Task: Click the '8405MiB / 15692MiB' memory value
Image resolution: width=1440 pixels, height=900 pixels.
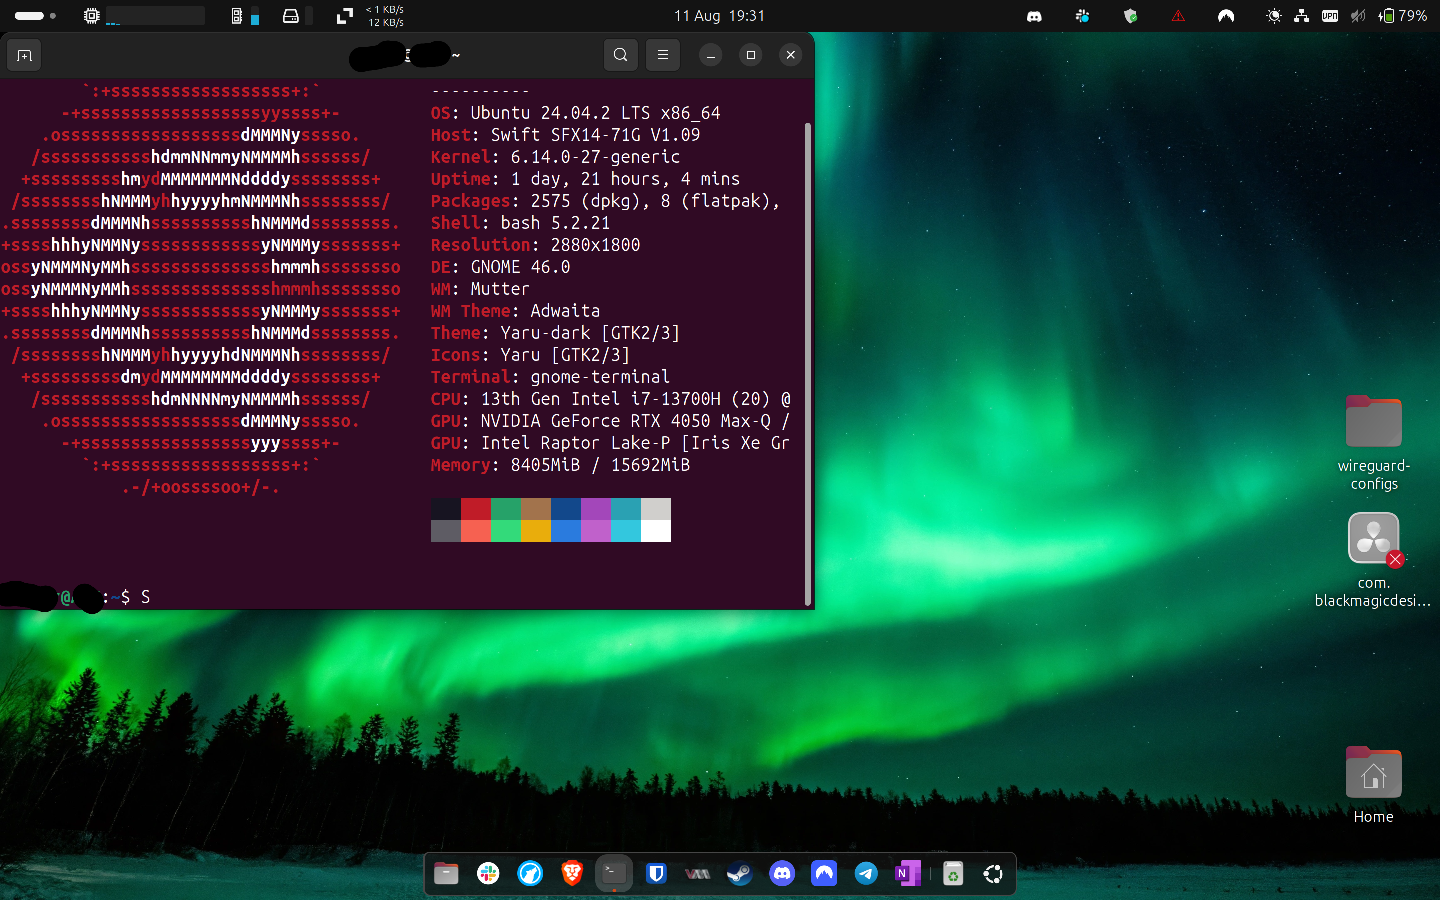Action: pos(600,465)
